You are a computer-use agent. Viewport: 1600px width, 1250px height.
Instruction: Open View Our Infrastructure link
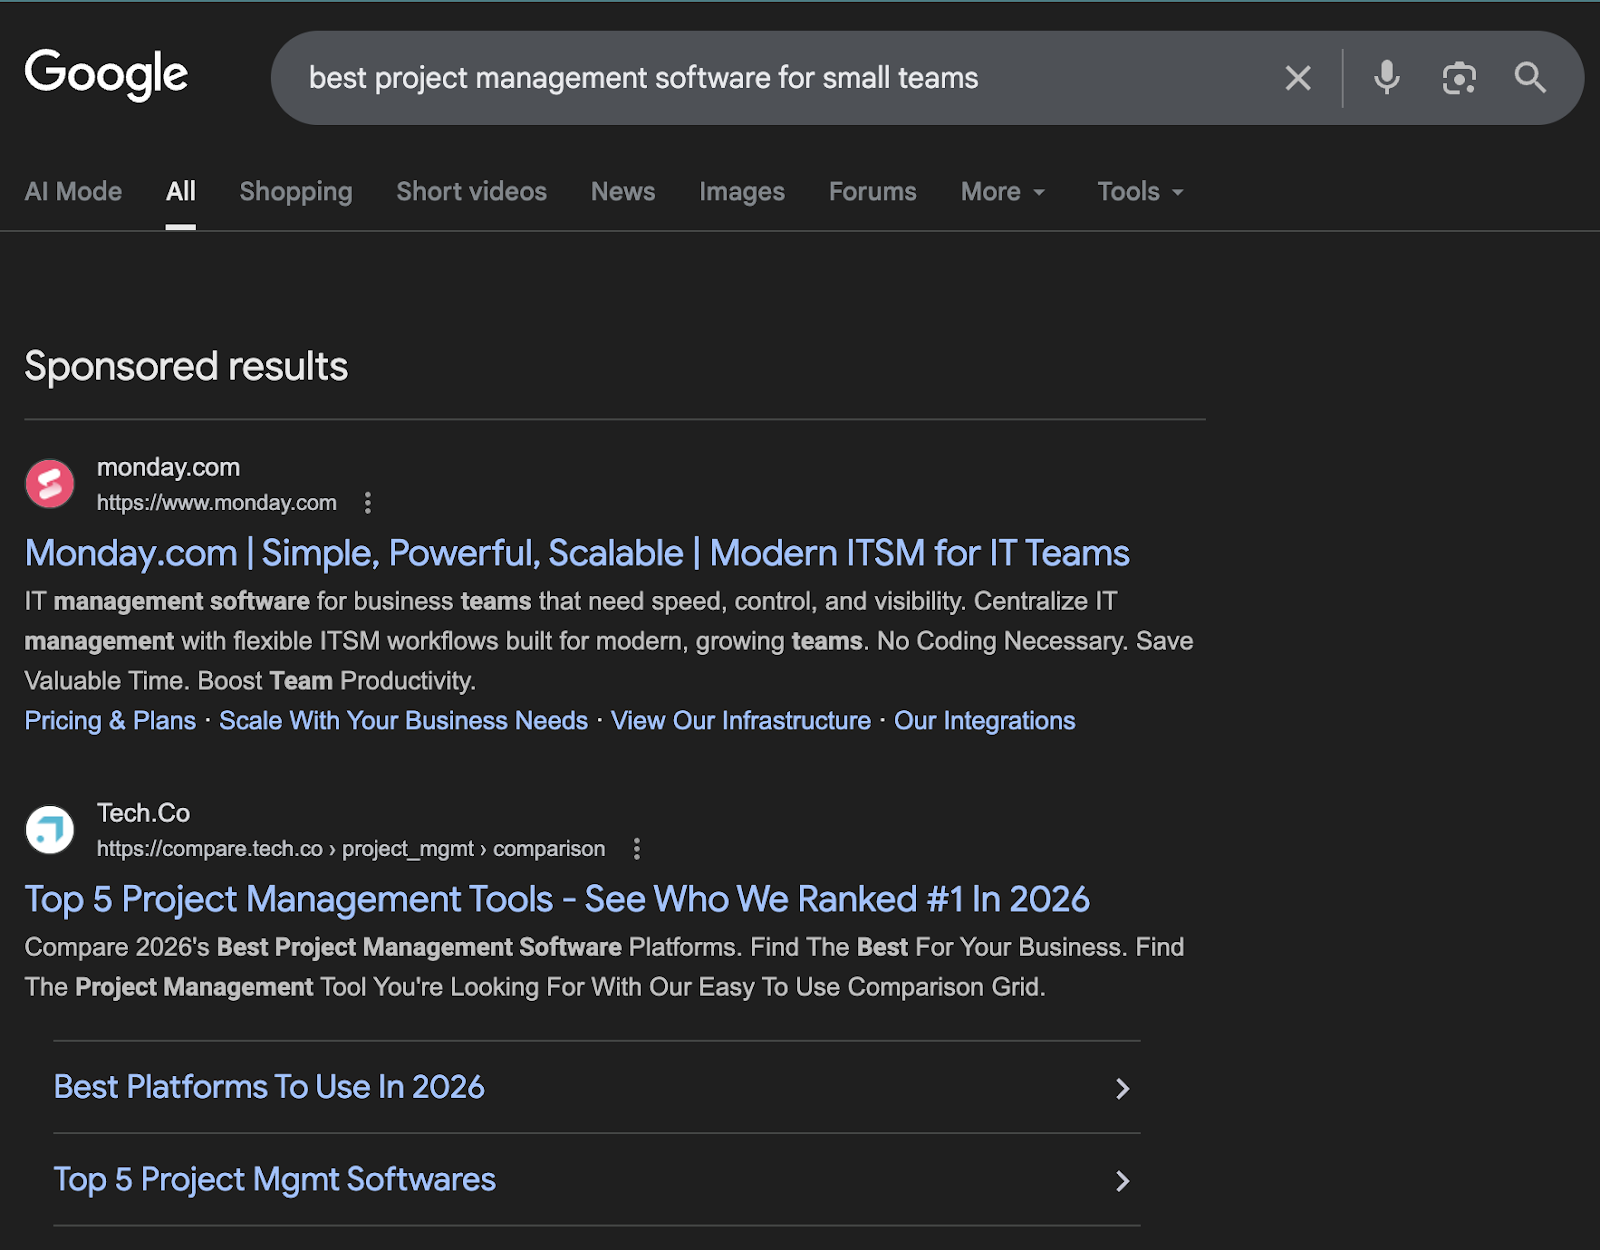(x=741, y=721)
